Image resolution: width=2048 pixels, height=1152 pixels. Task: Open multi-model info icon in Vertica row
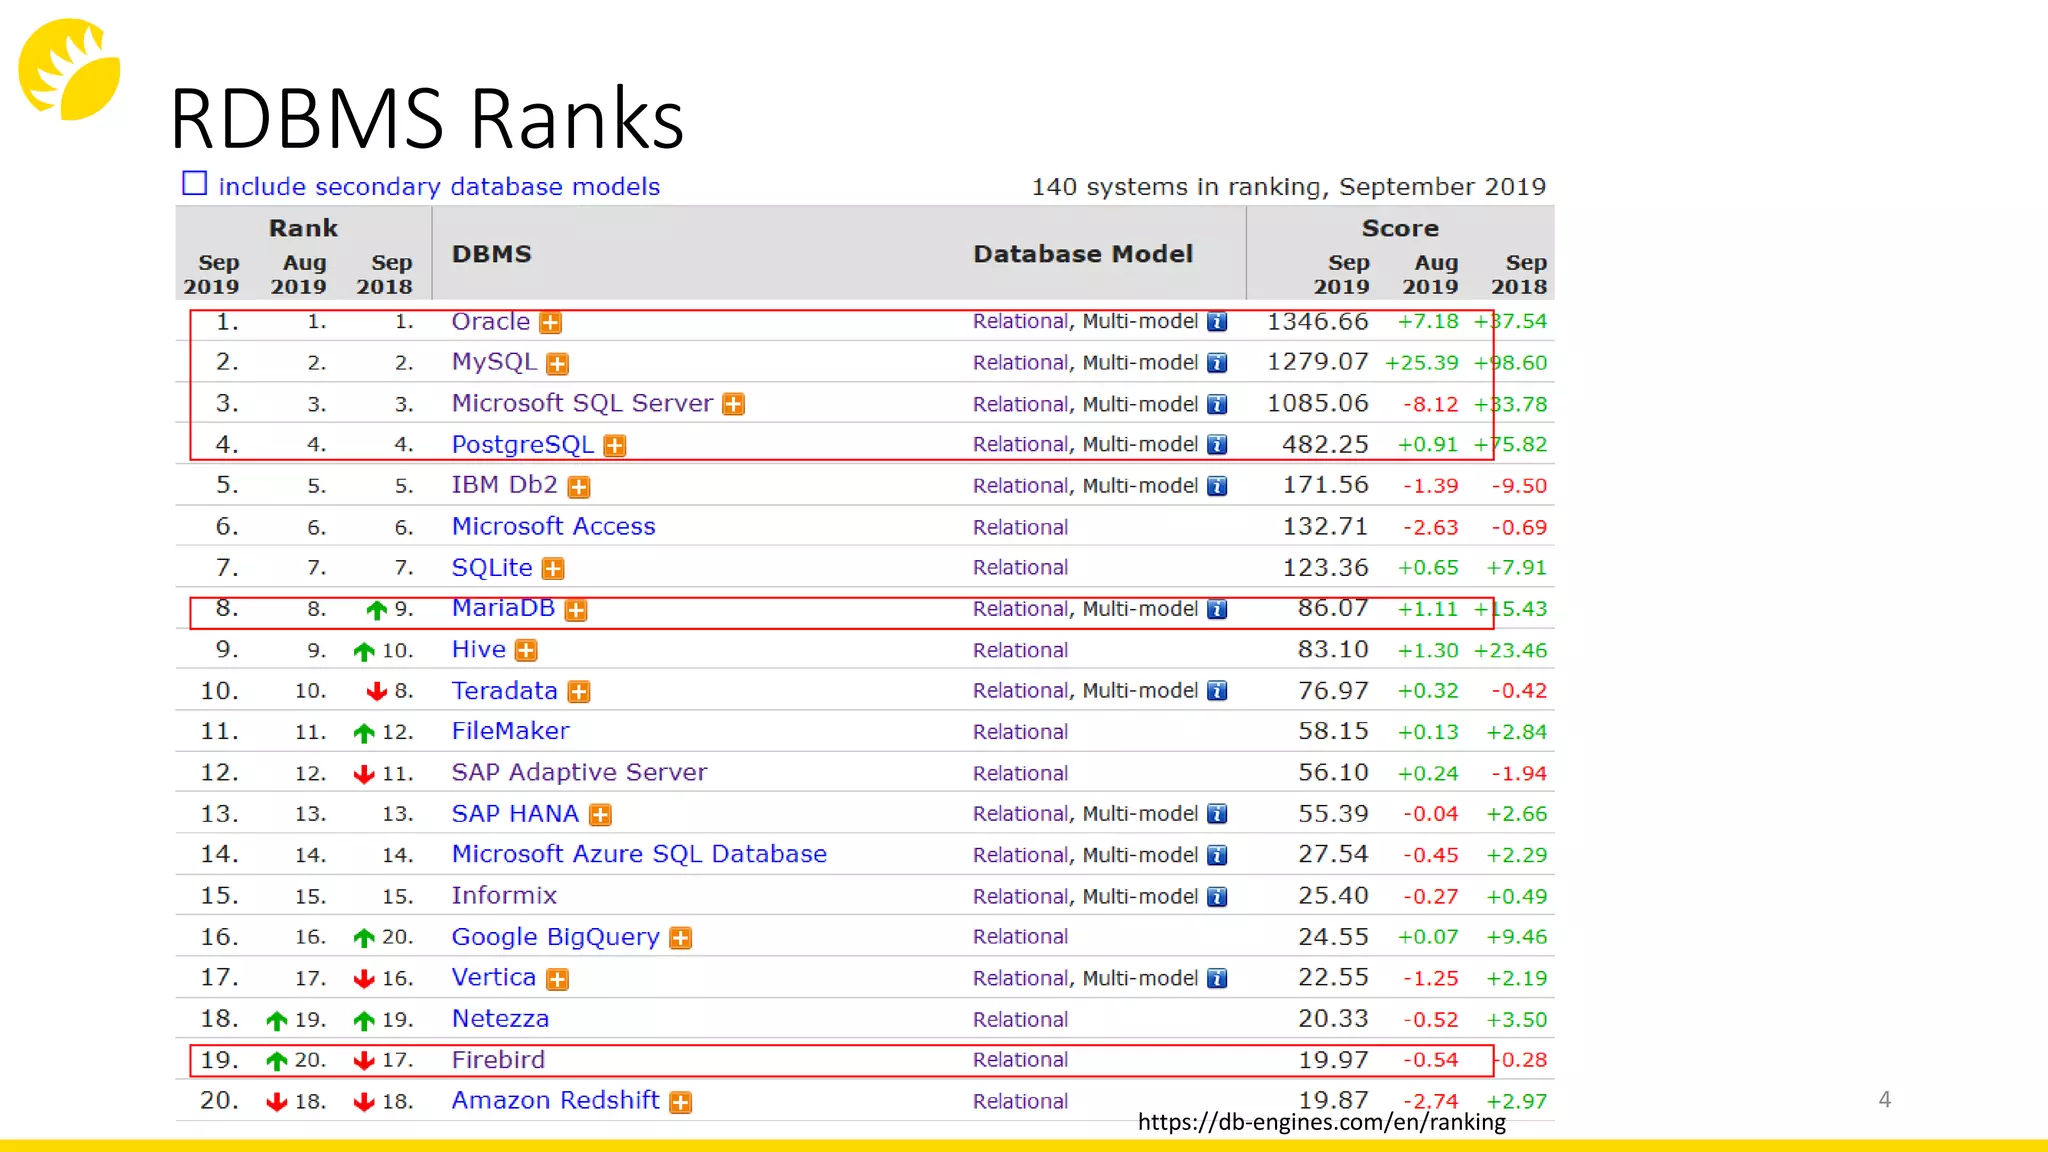point(1217,979)
